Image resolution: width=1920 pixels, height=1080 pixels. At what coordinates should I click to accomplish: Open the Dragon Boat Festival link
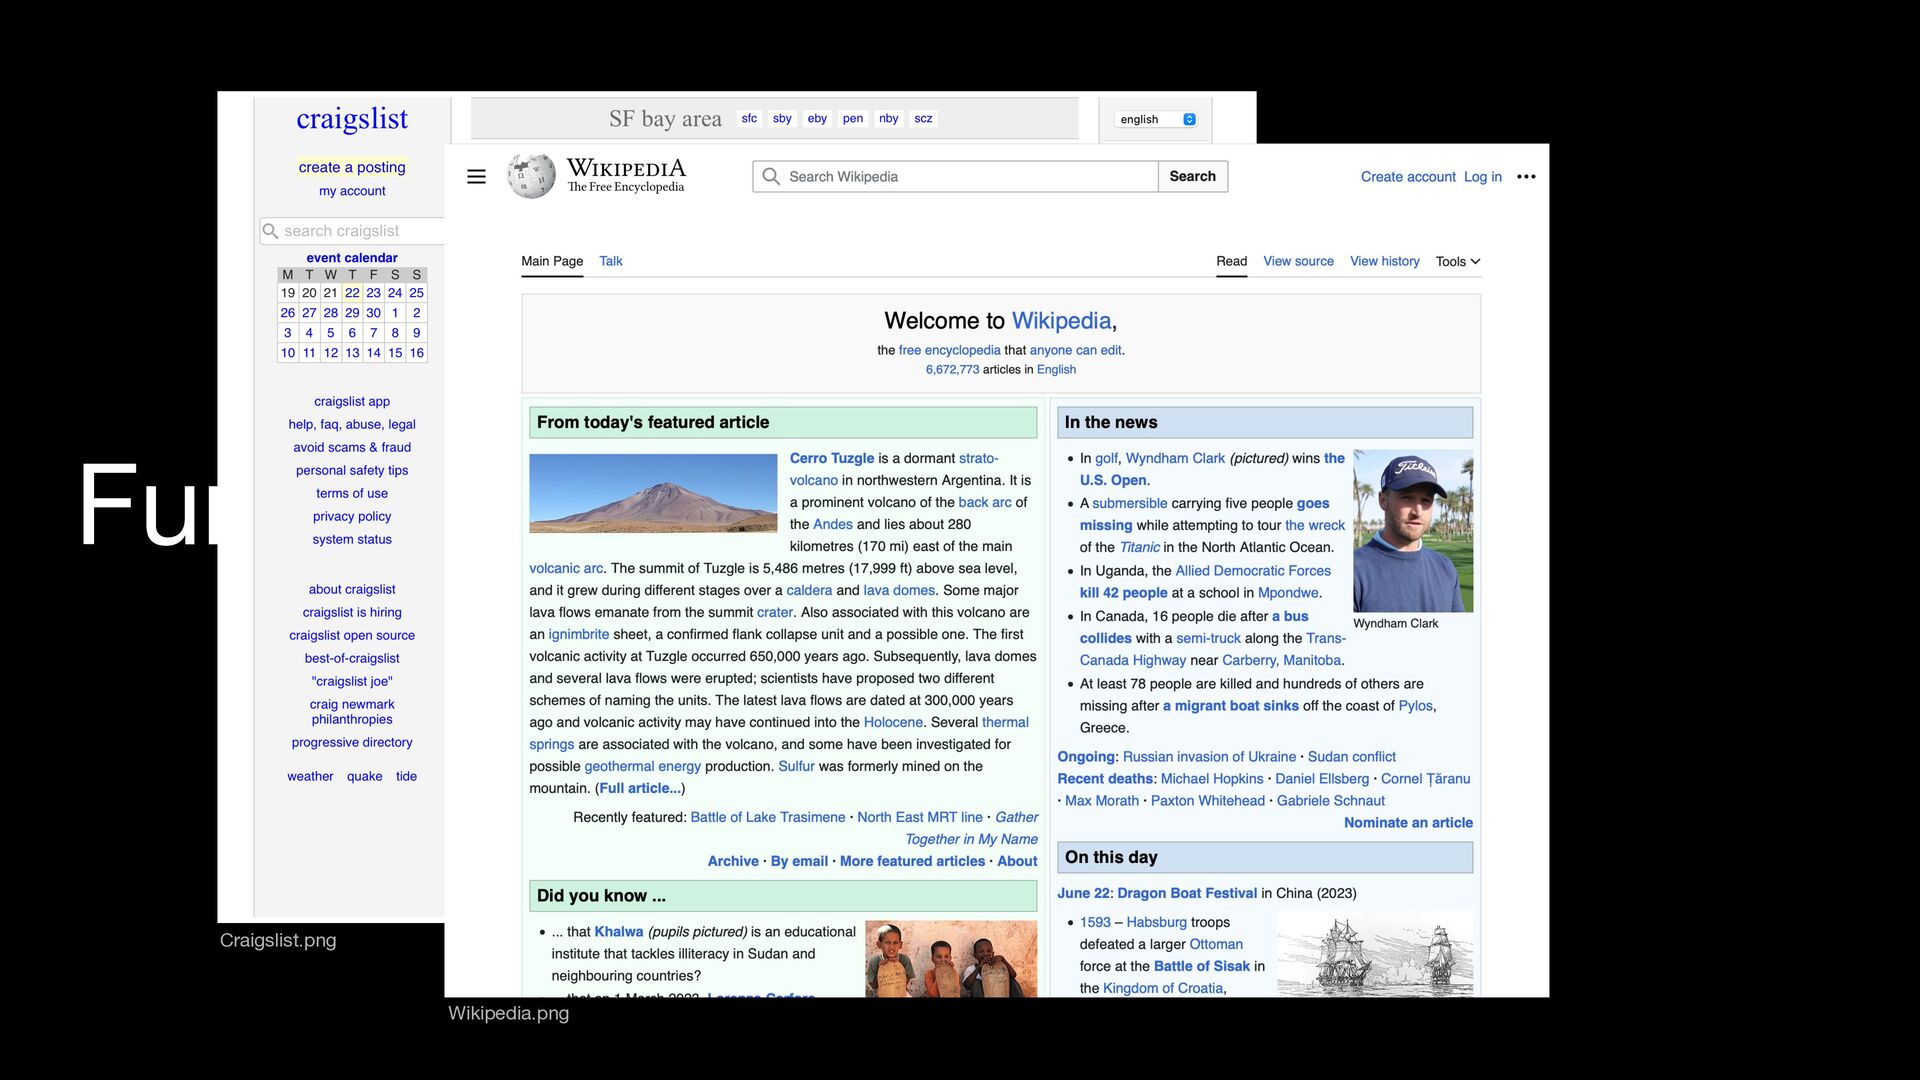[1187, 893]
